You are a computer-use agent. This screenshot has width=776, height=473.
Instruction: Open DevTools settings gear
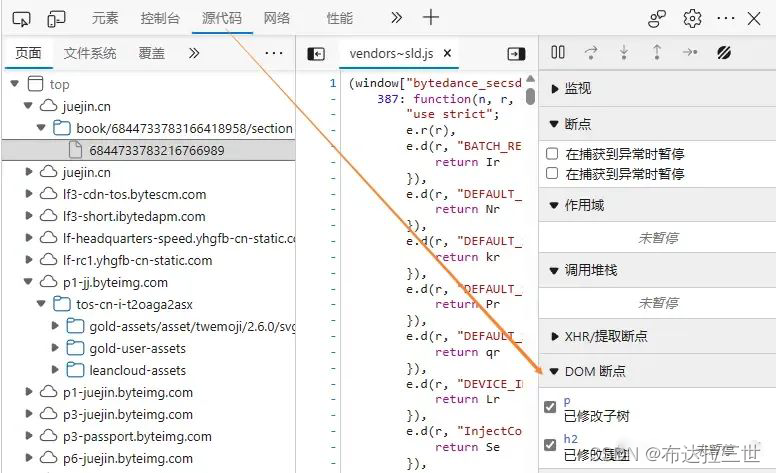point(692,19)
